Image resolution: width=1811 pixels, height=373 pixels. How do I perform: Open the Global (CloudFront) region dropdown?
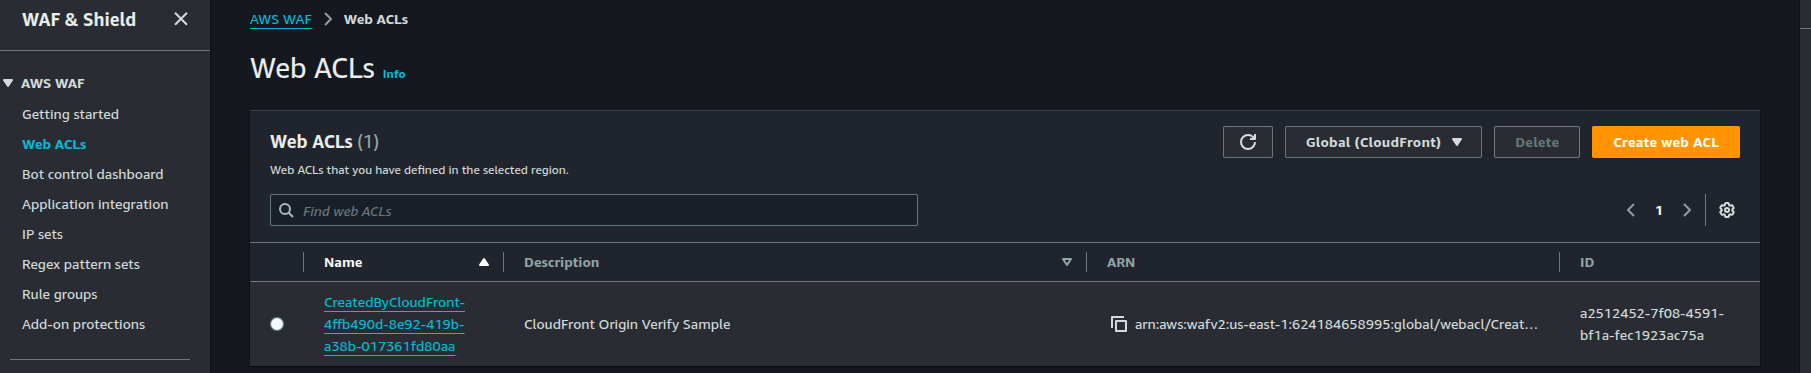tap(1383, 142)
